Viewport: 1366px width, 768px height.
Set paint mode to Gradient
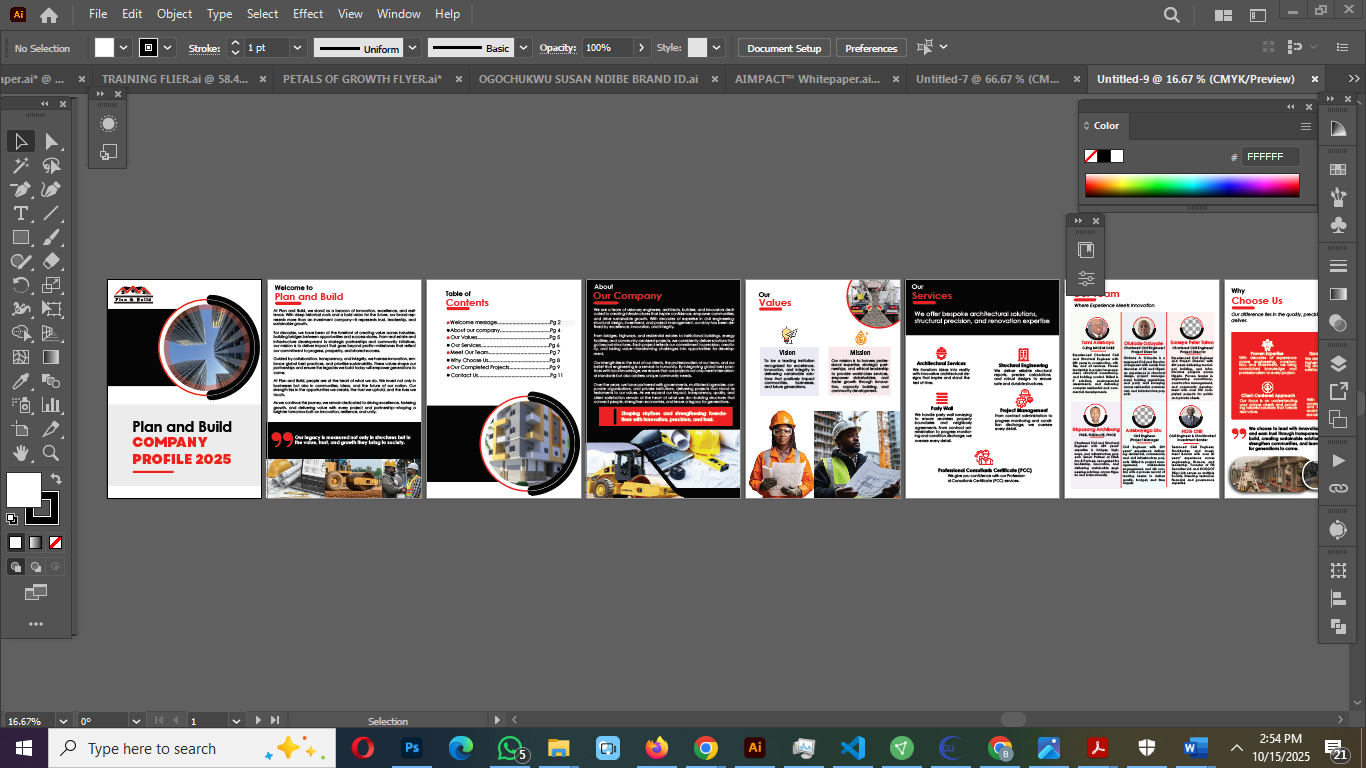coord(35,542)
